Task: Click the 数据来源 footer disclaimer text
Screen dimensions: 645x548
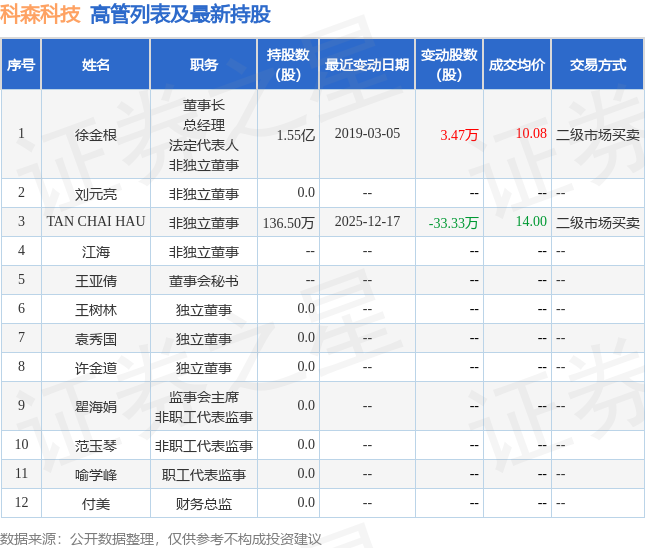Action: coord(161,539)
